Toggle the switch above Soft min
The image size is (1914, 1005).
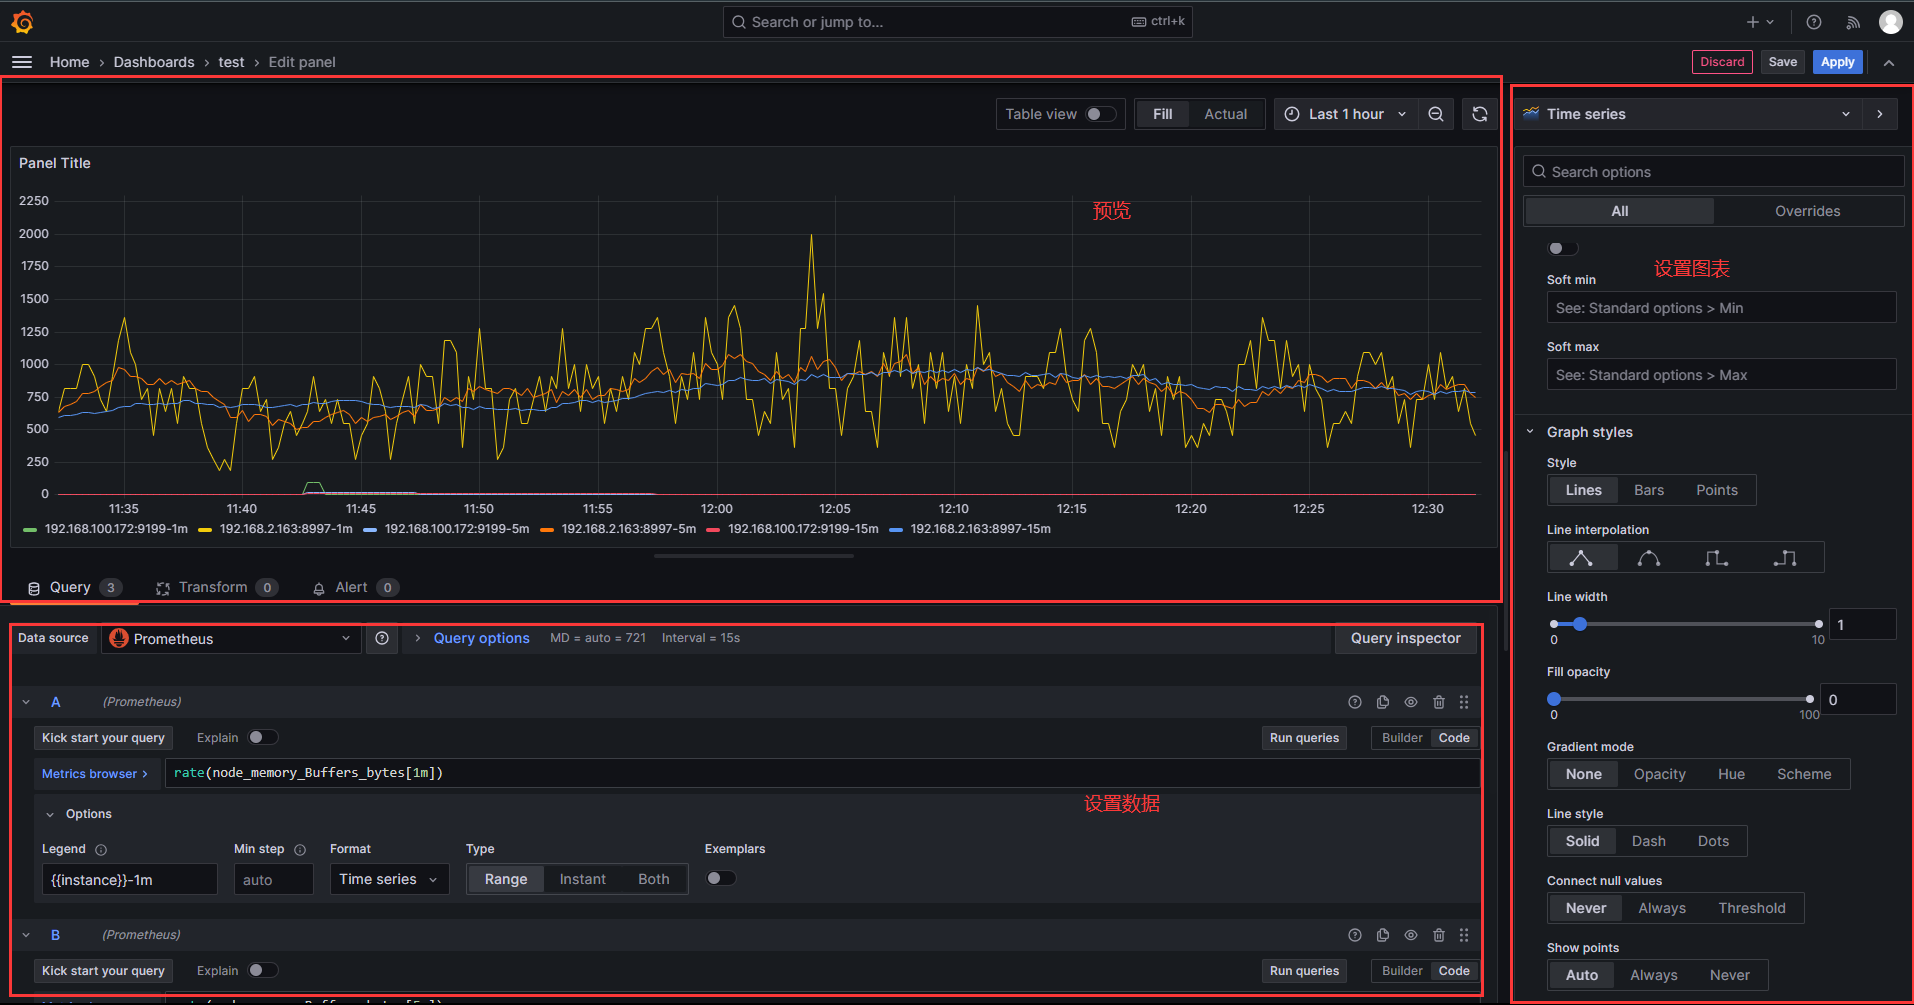(1562, 248)
